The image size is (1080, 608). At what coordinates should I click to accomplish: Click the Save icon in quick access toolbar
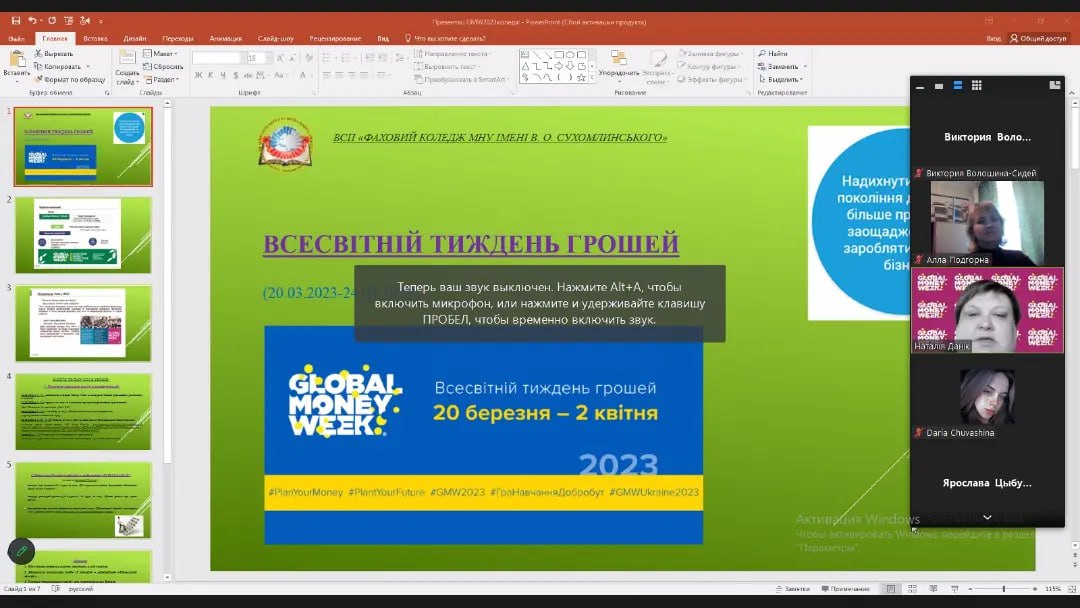point(15,21)
